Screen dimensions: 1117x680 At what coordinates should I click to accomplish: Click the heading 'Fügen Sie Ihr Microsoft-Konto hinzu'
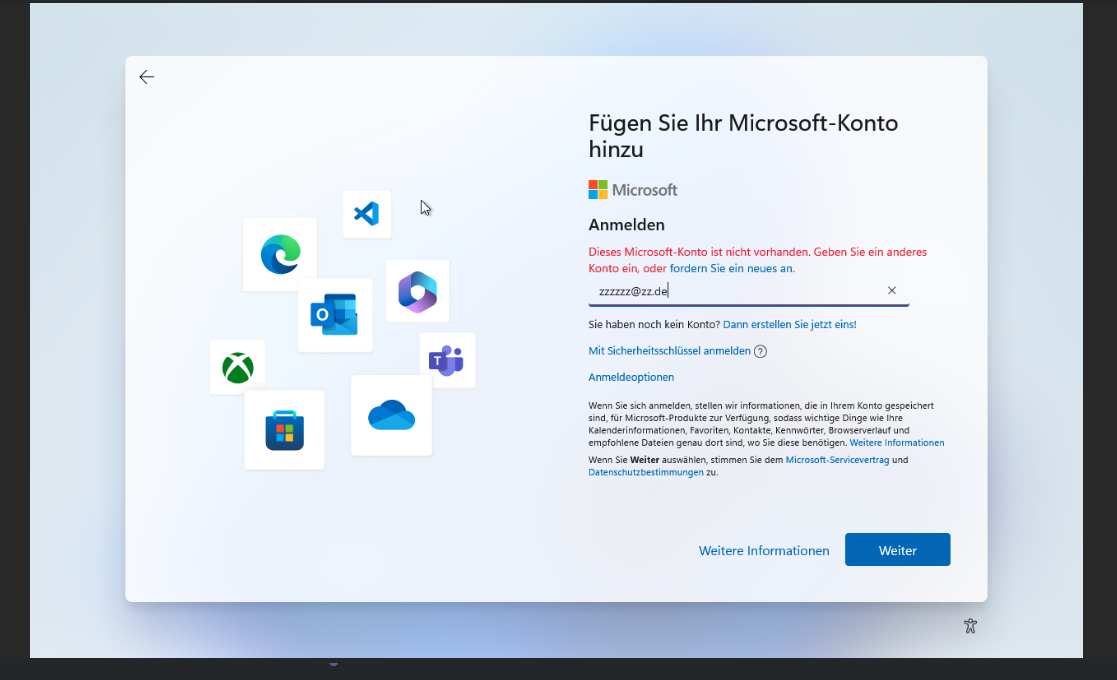(743, 136)
